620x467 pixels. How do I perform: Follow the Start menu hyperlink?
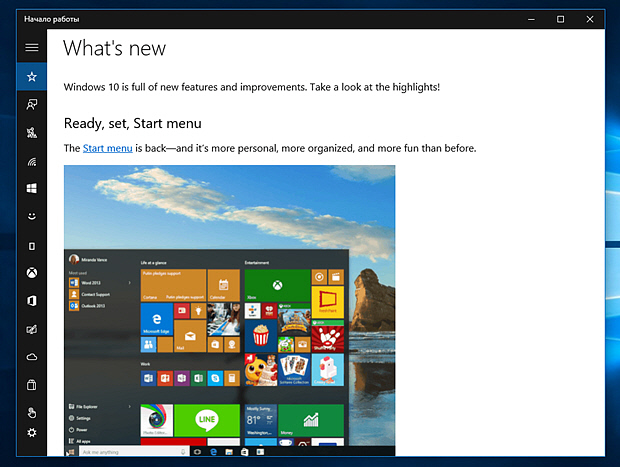(108, 148)
